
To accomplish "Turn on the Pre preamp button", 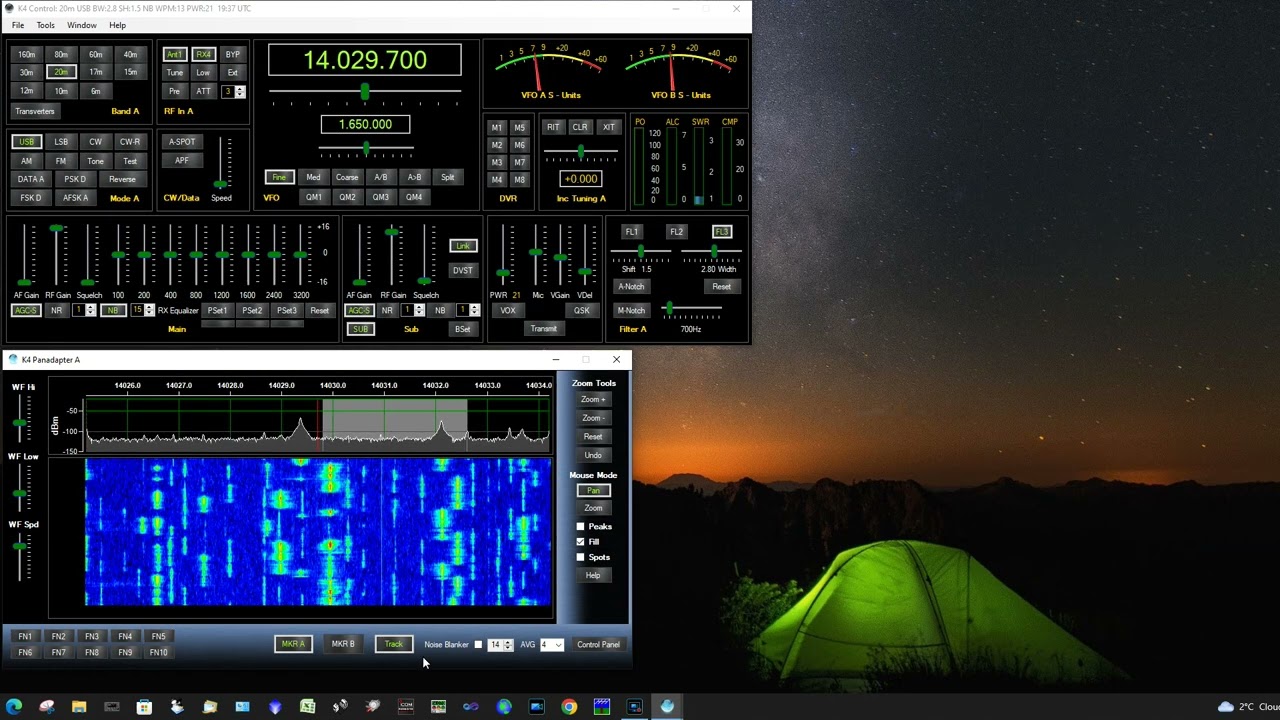I will [x=175, y=91].
